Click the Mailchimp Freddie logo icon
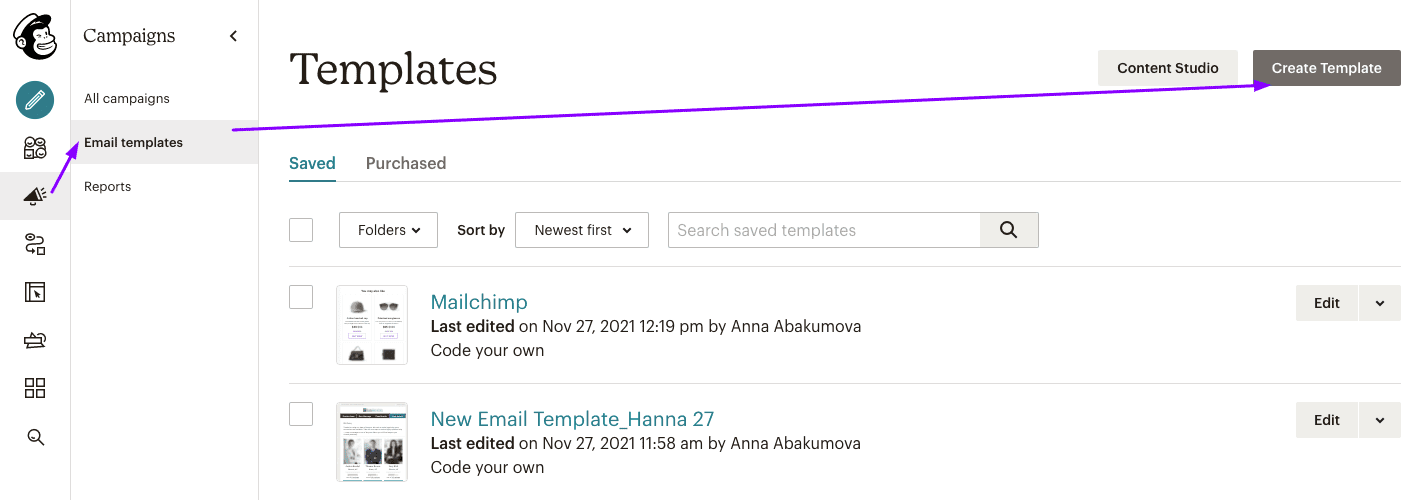Screen dimensions: 1422x500 (35, 37)
